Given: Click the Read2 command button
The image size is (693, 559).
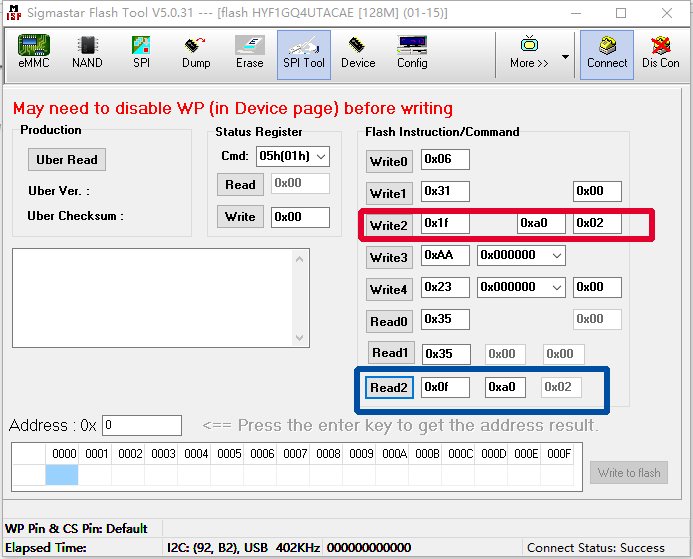Looking at the screenshot, I should (x=389, y=388).
